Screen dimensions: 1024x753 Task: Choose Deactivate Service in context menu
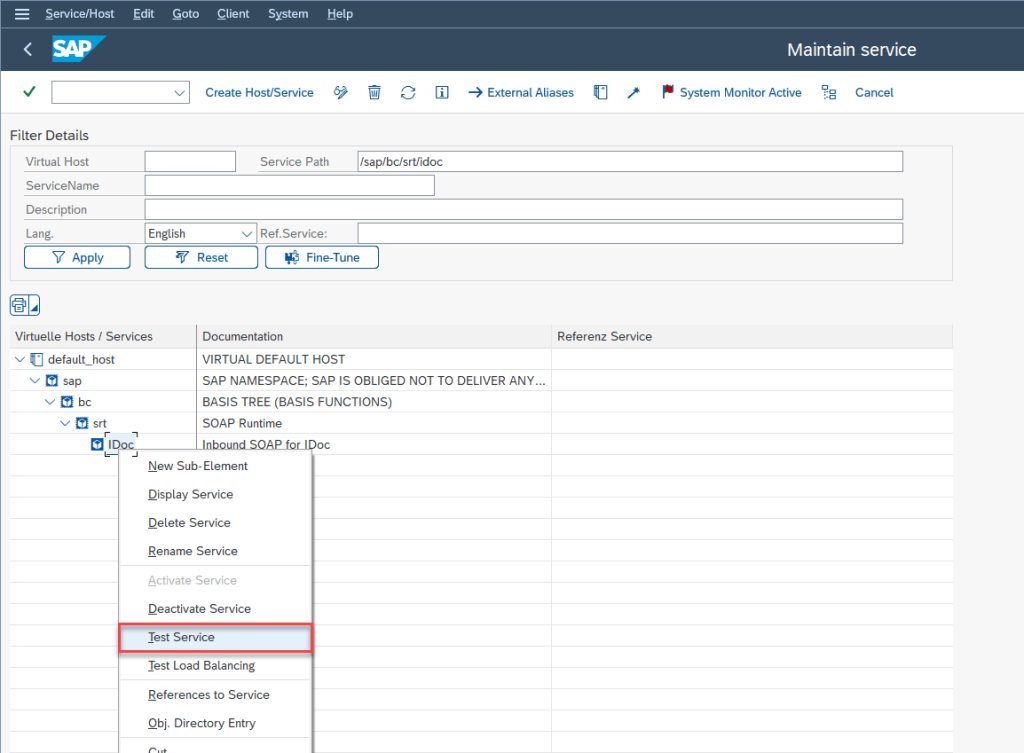click(x=199, y=609)
